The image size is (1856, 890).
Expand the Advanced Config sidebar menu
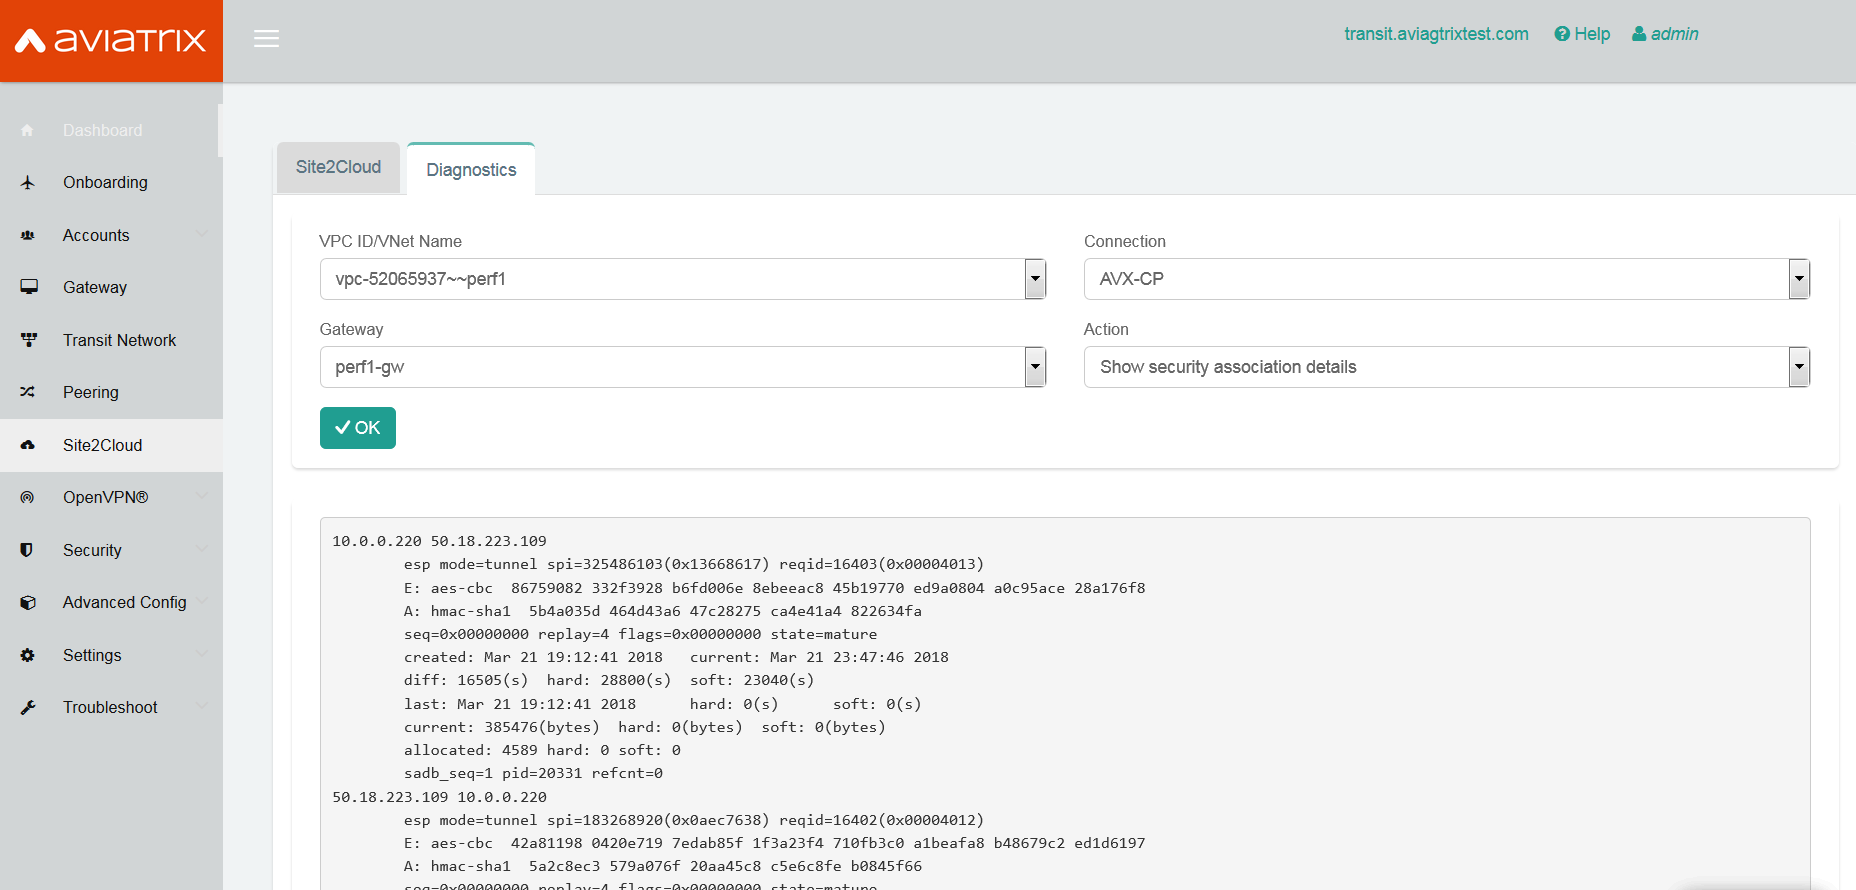(x=124, y=602)
